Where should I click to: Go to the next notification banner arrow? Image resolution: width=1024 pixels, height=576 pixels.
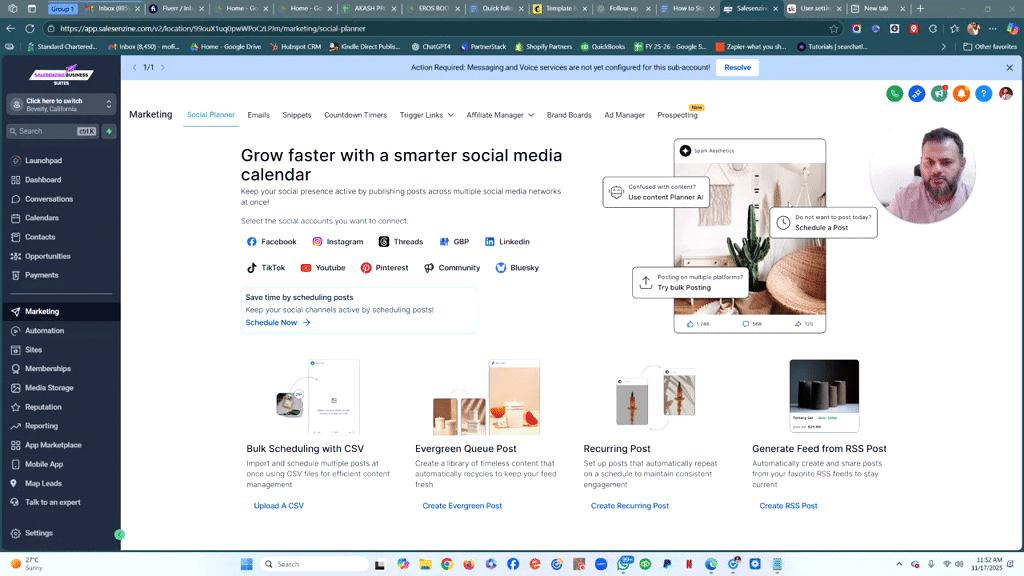163,68
